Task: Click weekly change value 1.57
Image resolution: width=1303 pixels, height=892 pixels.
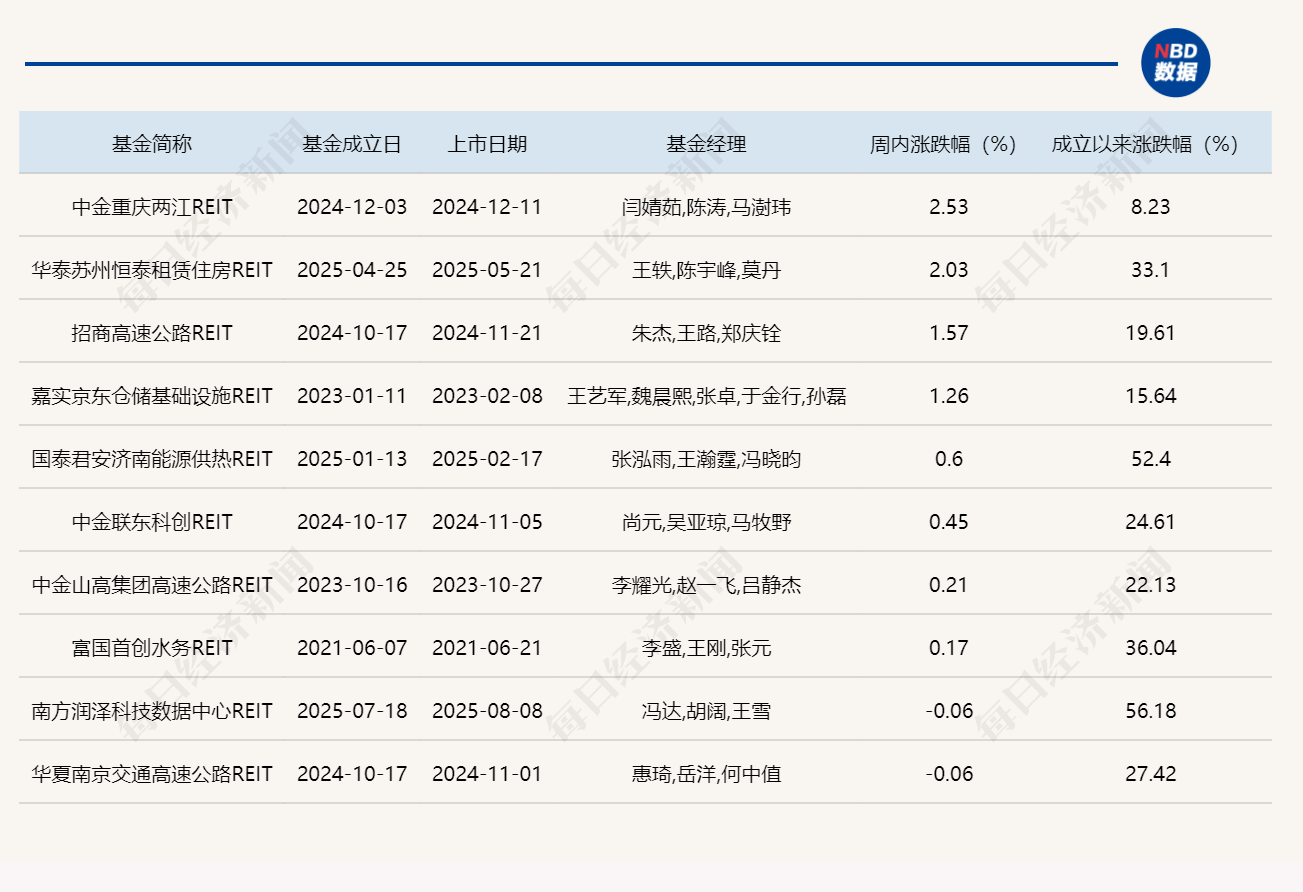Action: click(x=948, y=333)
